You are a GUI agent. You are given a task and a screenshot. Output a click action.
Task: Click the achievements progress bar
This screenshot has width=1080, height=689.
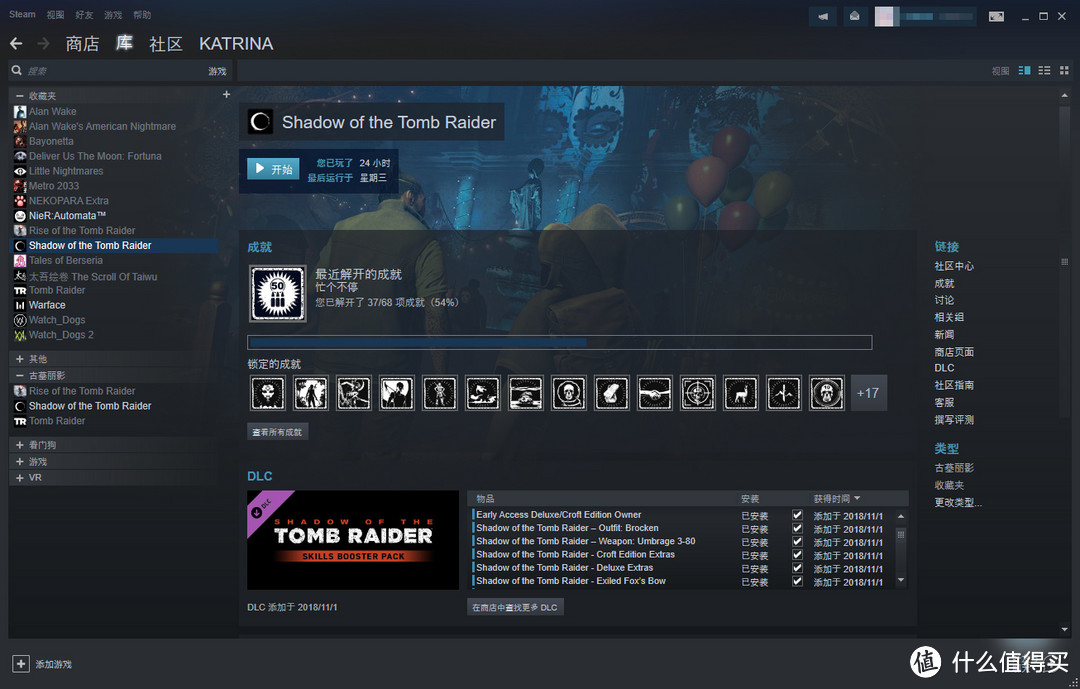pos(559,342)
